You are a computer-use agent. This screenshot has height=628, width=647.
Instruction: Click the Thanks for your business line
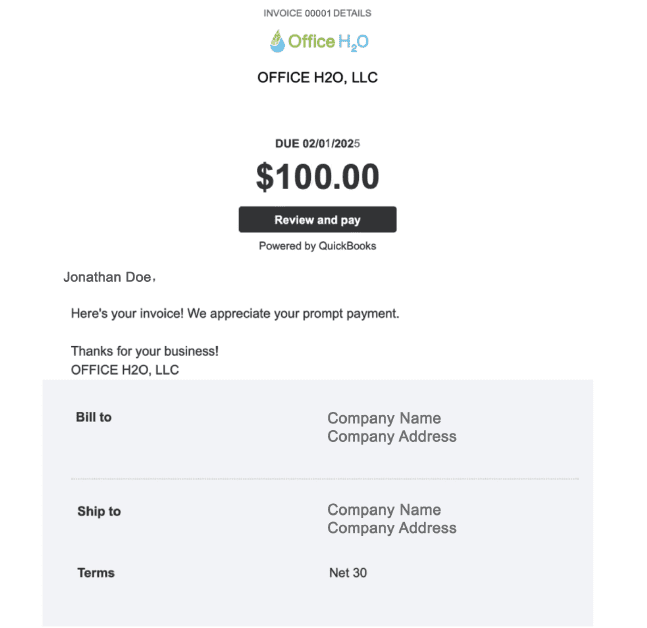(145, 351)
